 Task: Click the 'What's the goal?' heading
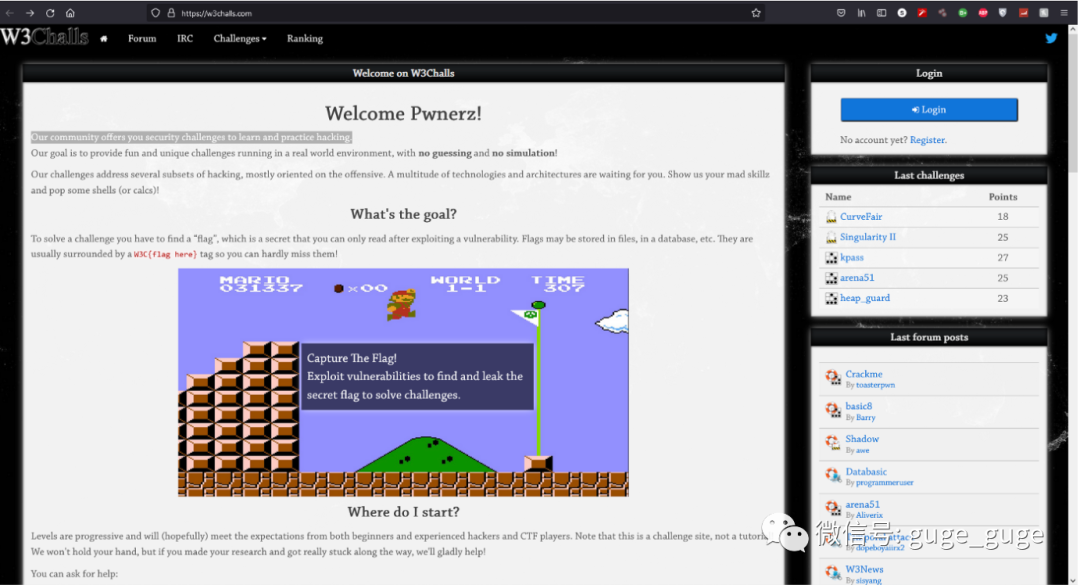(x=403, y=214)
